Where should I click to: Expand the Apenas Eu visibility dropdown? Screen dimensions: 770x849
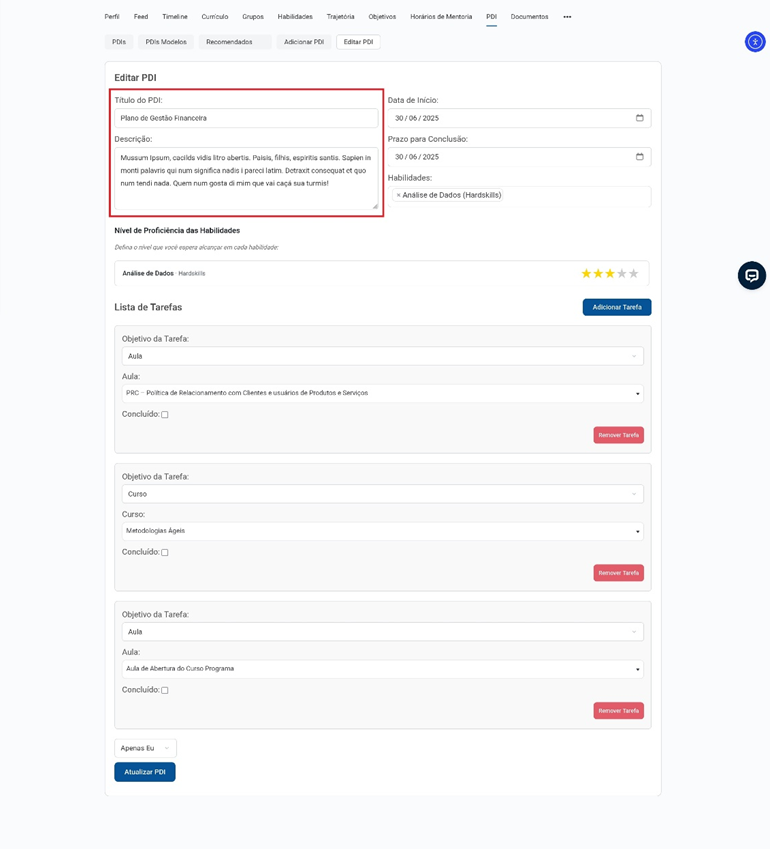[145, 748]
